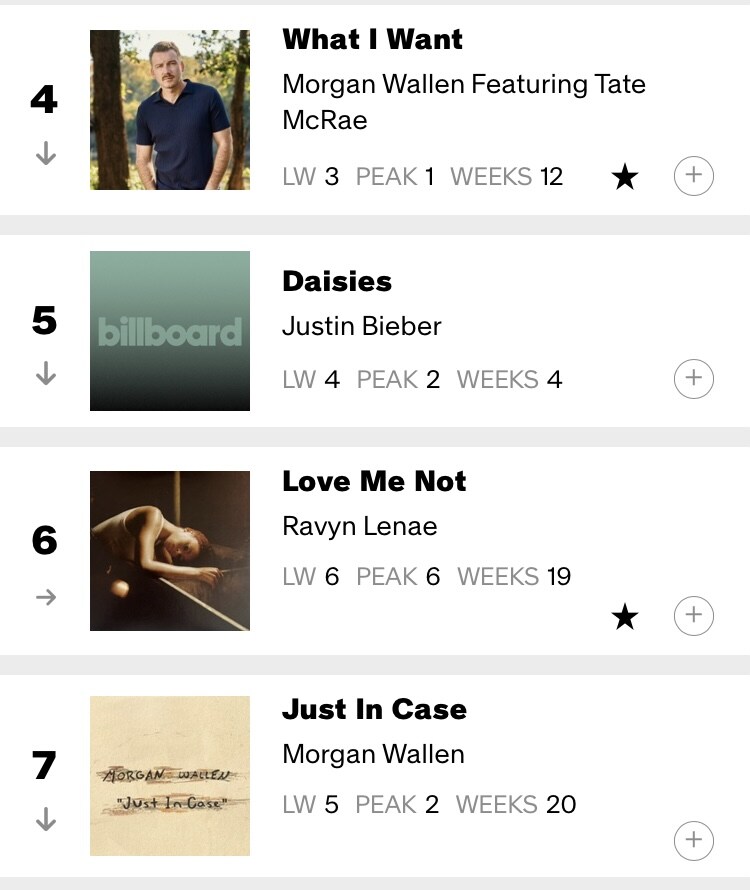Open the Love Me Not cover art
The height and width of the screenshot is (890, 750).
tap(170, 551)
